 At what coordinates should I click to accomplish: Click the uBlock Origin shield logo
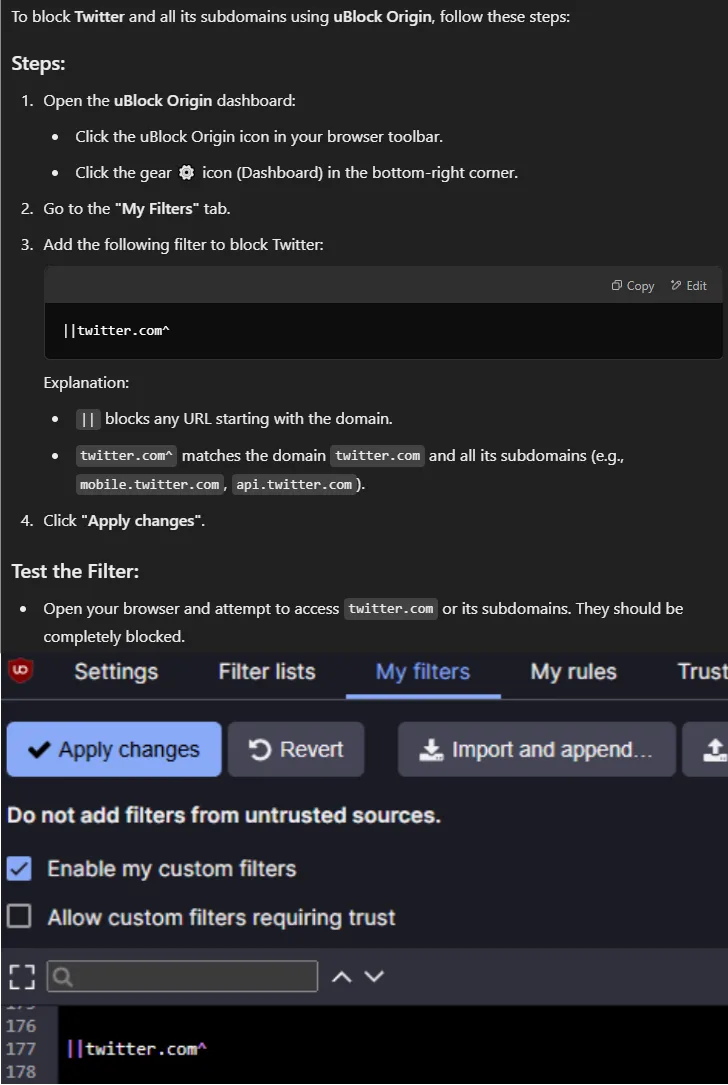point(20,670)
